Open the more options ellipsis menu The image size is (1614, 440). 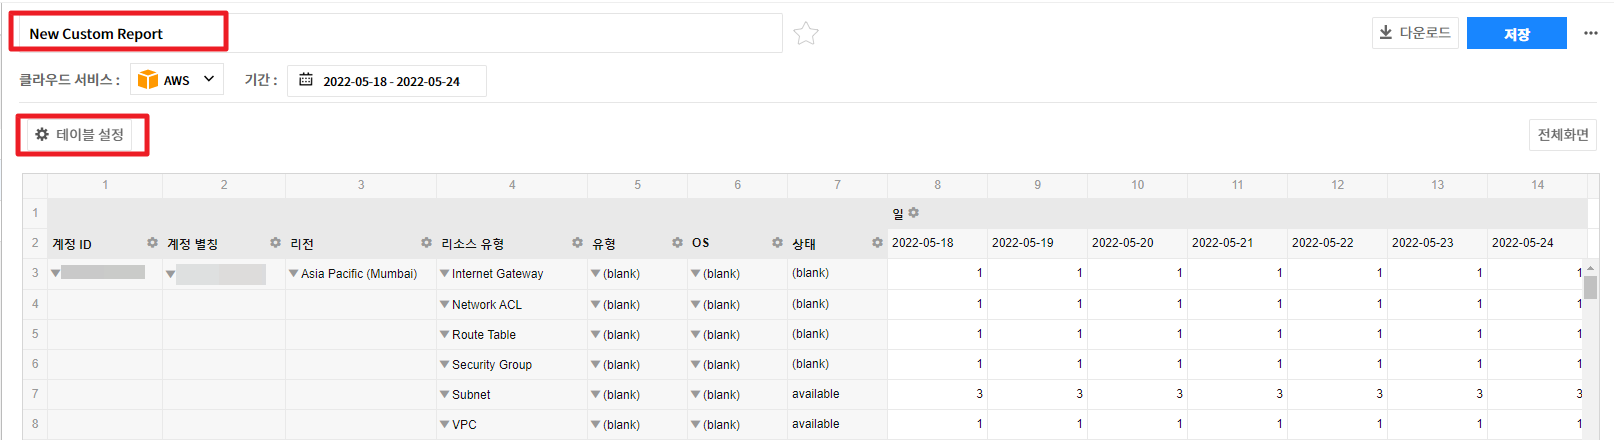[x=1590, y=33]
